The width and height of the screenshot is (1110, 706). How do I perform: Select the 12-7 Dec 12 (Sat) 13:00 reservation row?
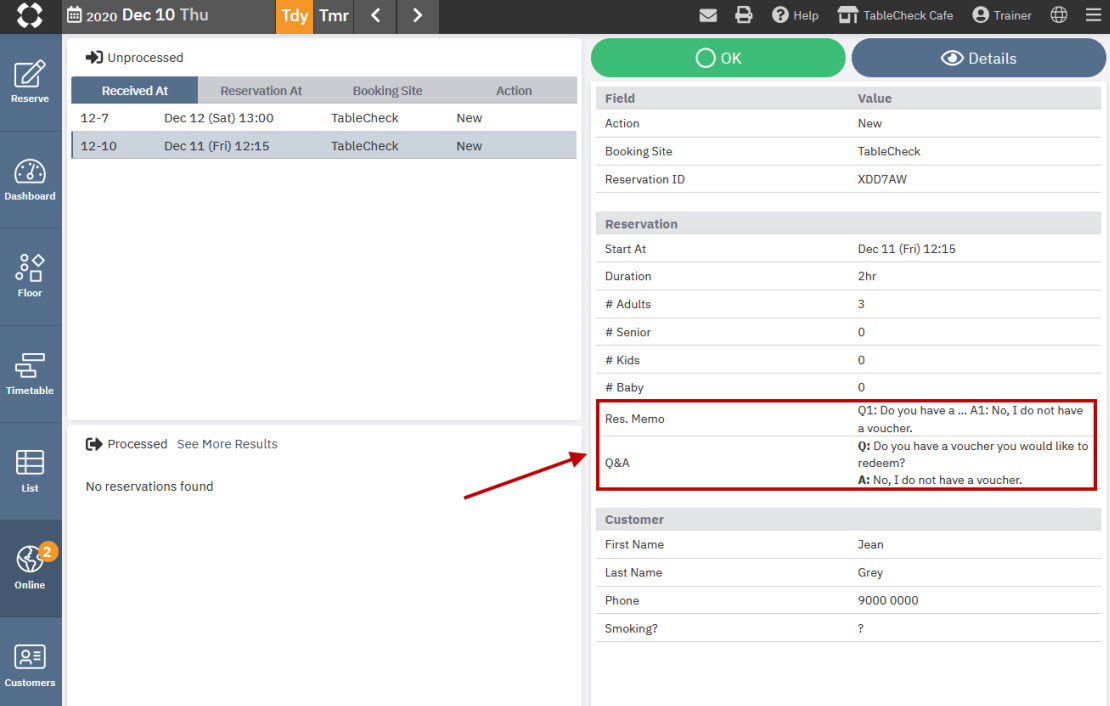324,118
